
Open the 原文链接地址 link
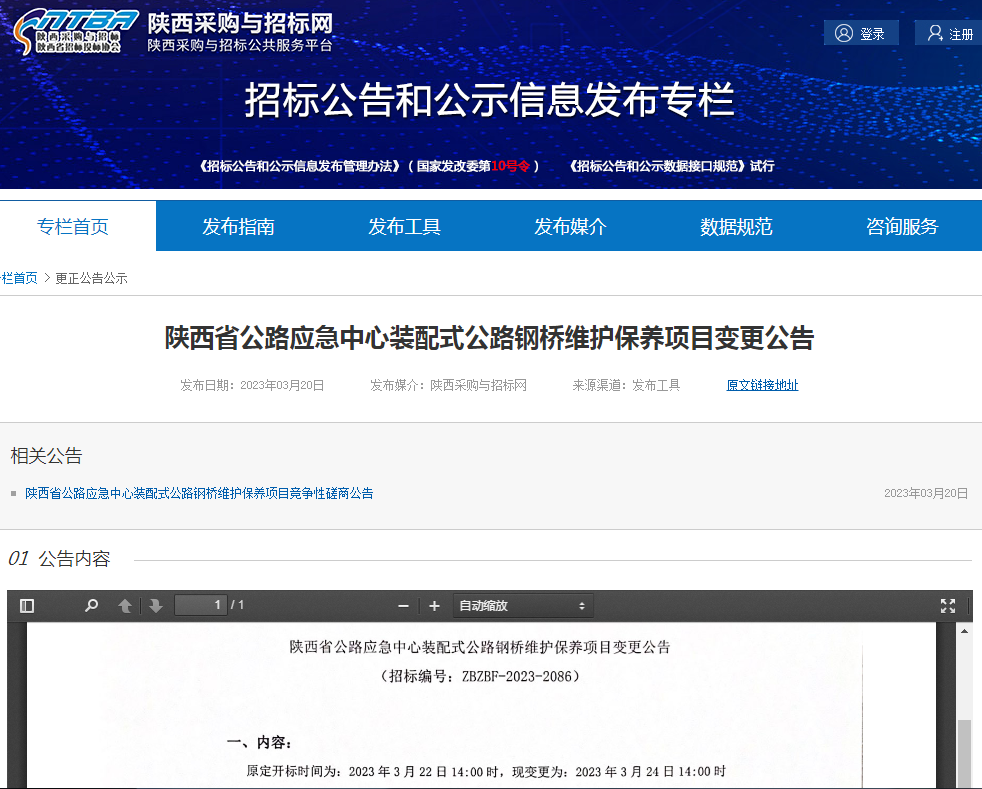762,385
